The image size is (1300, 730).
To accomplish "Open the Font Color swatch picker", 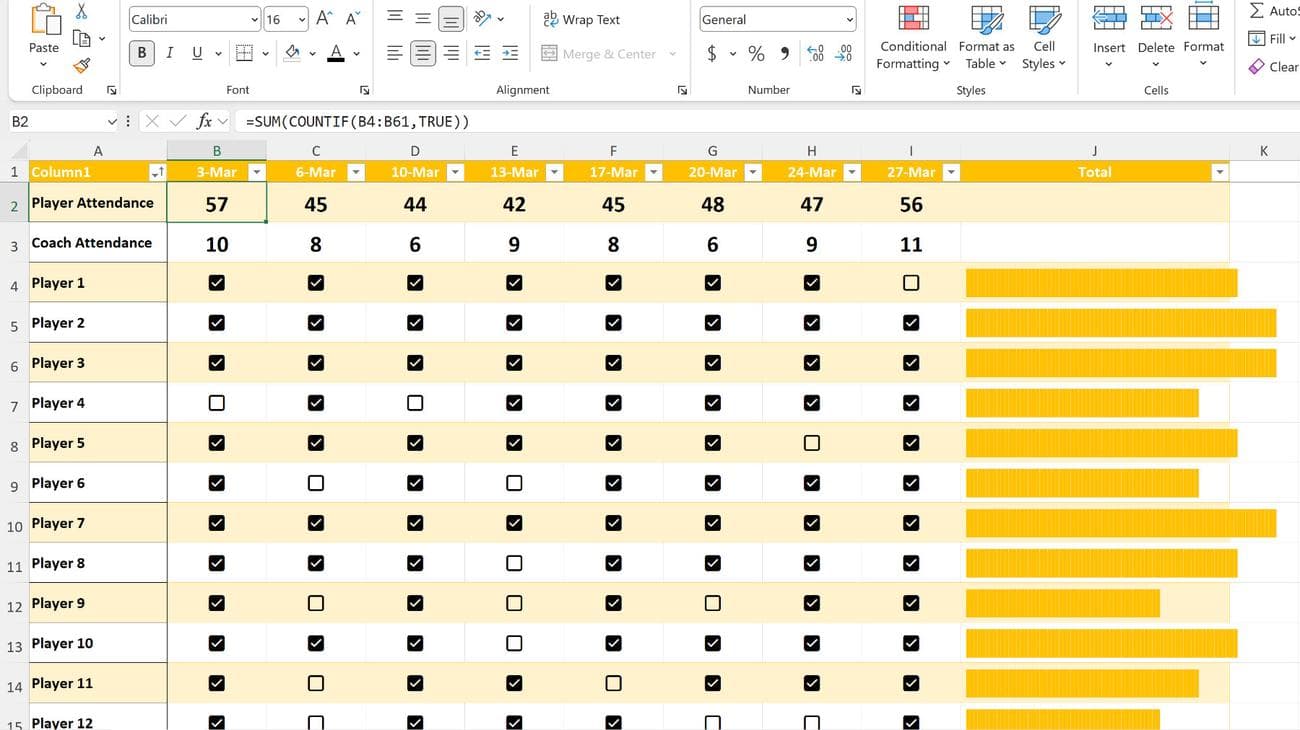I will (x=355, y=52).
